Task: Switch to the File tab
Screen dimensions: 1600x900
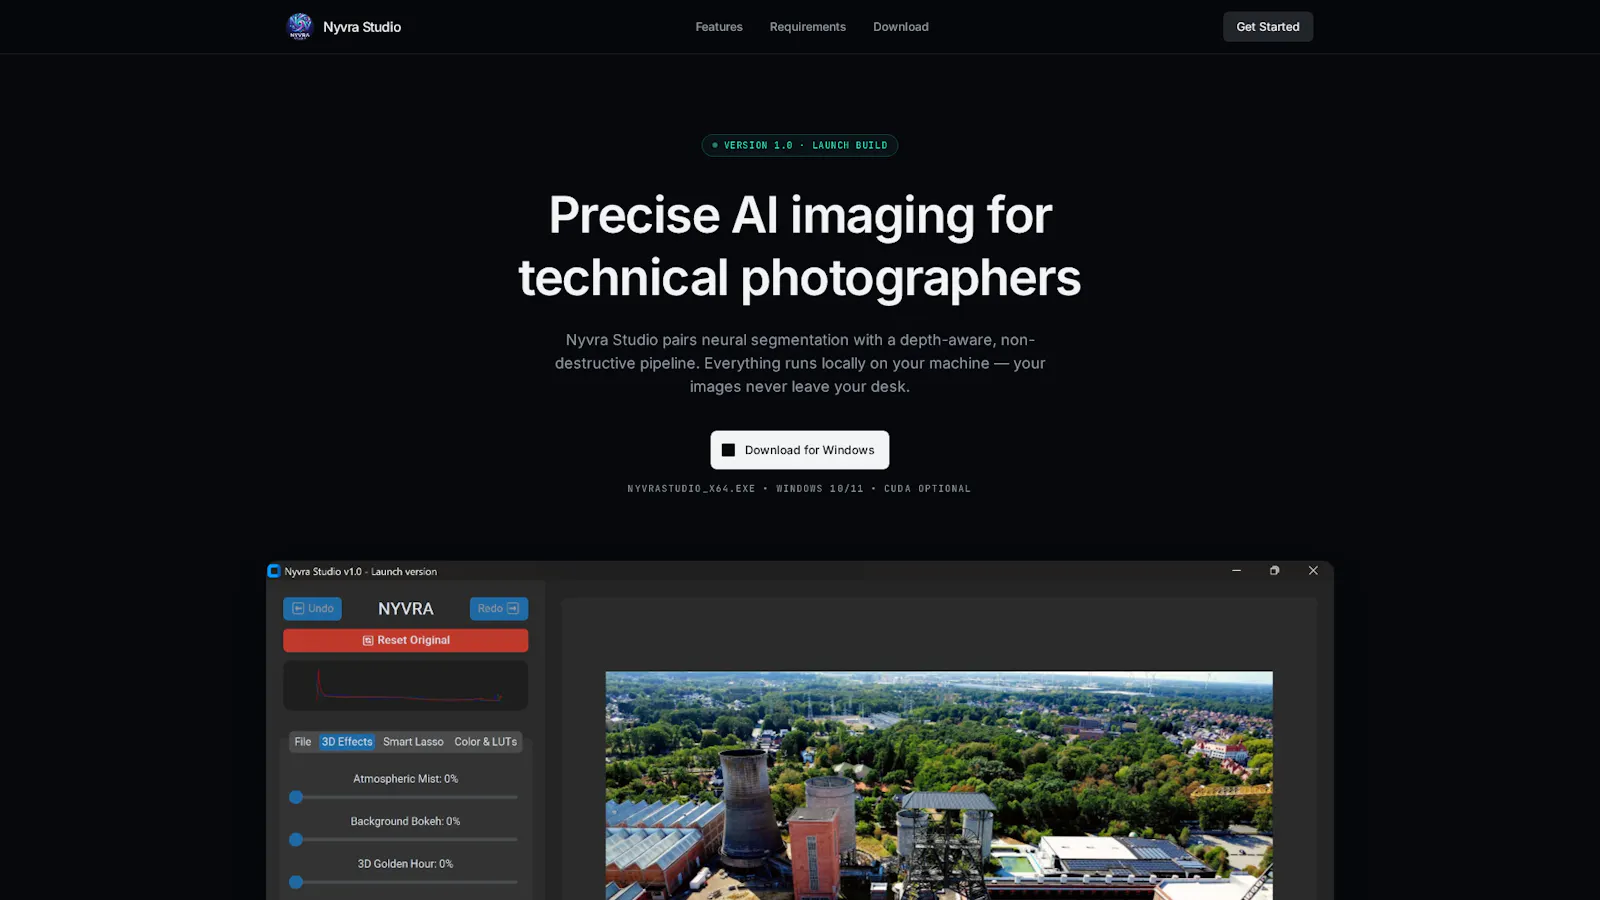Action: click(302, 742)
